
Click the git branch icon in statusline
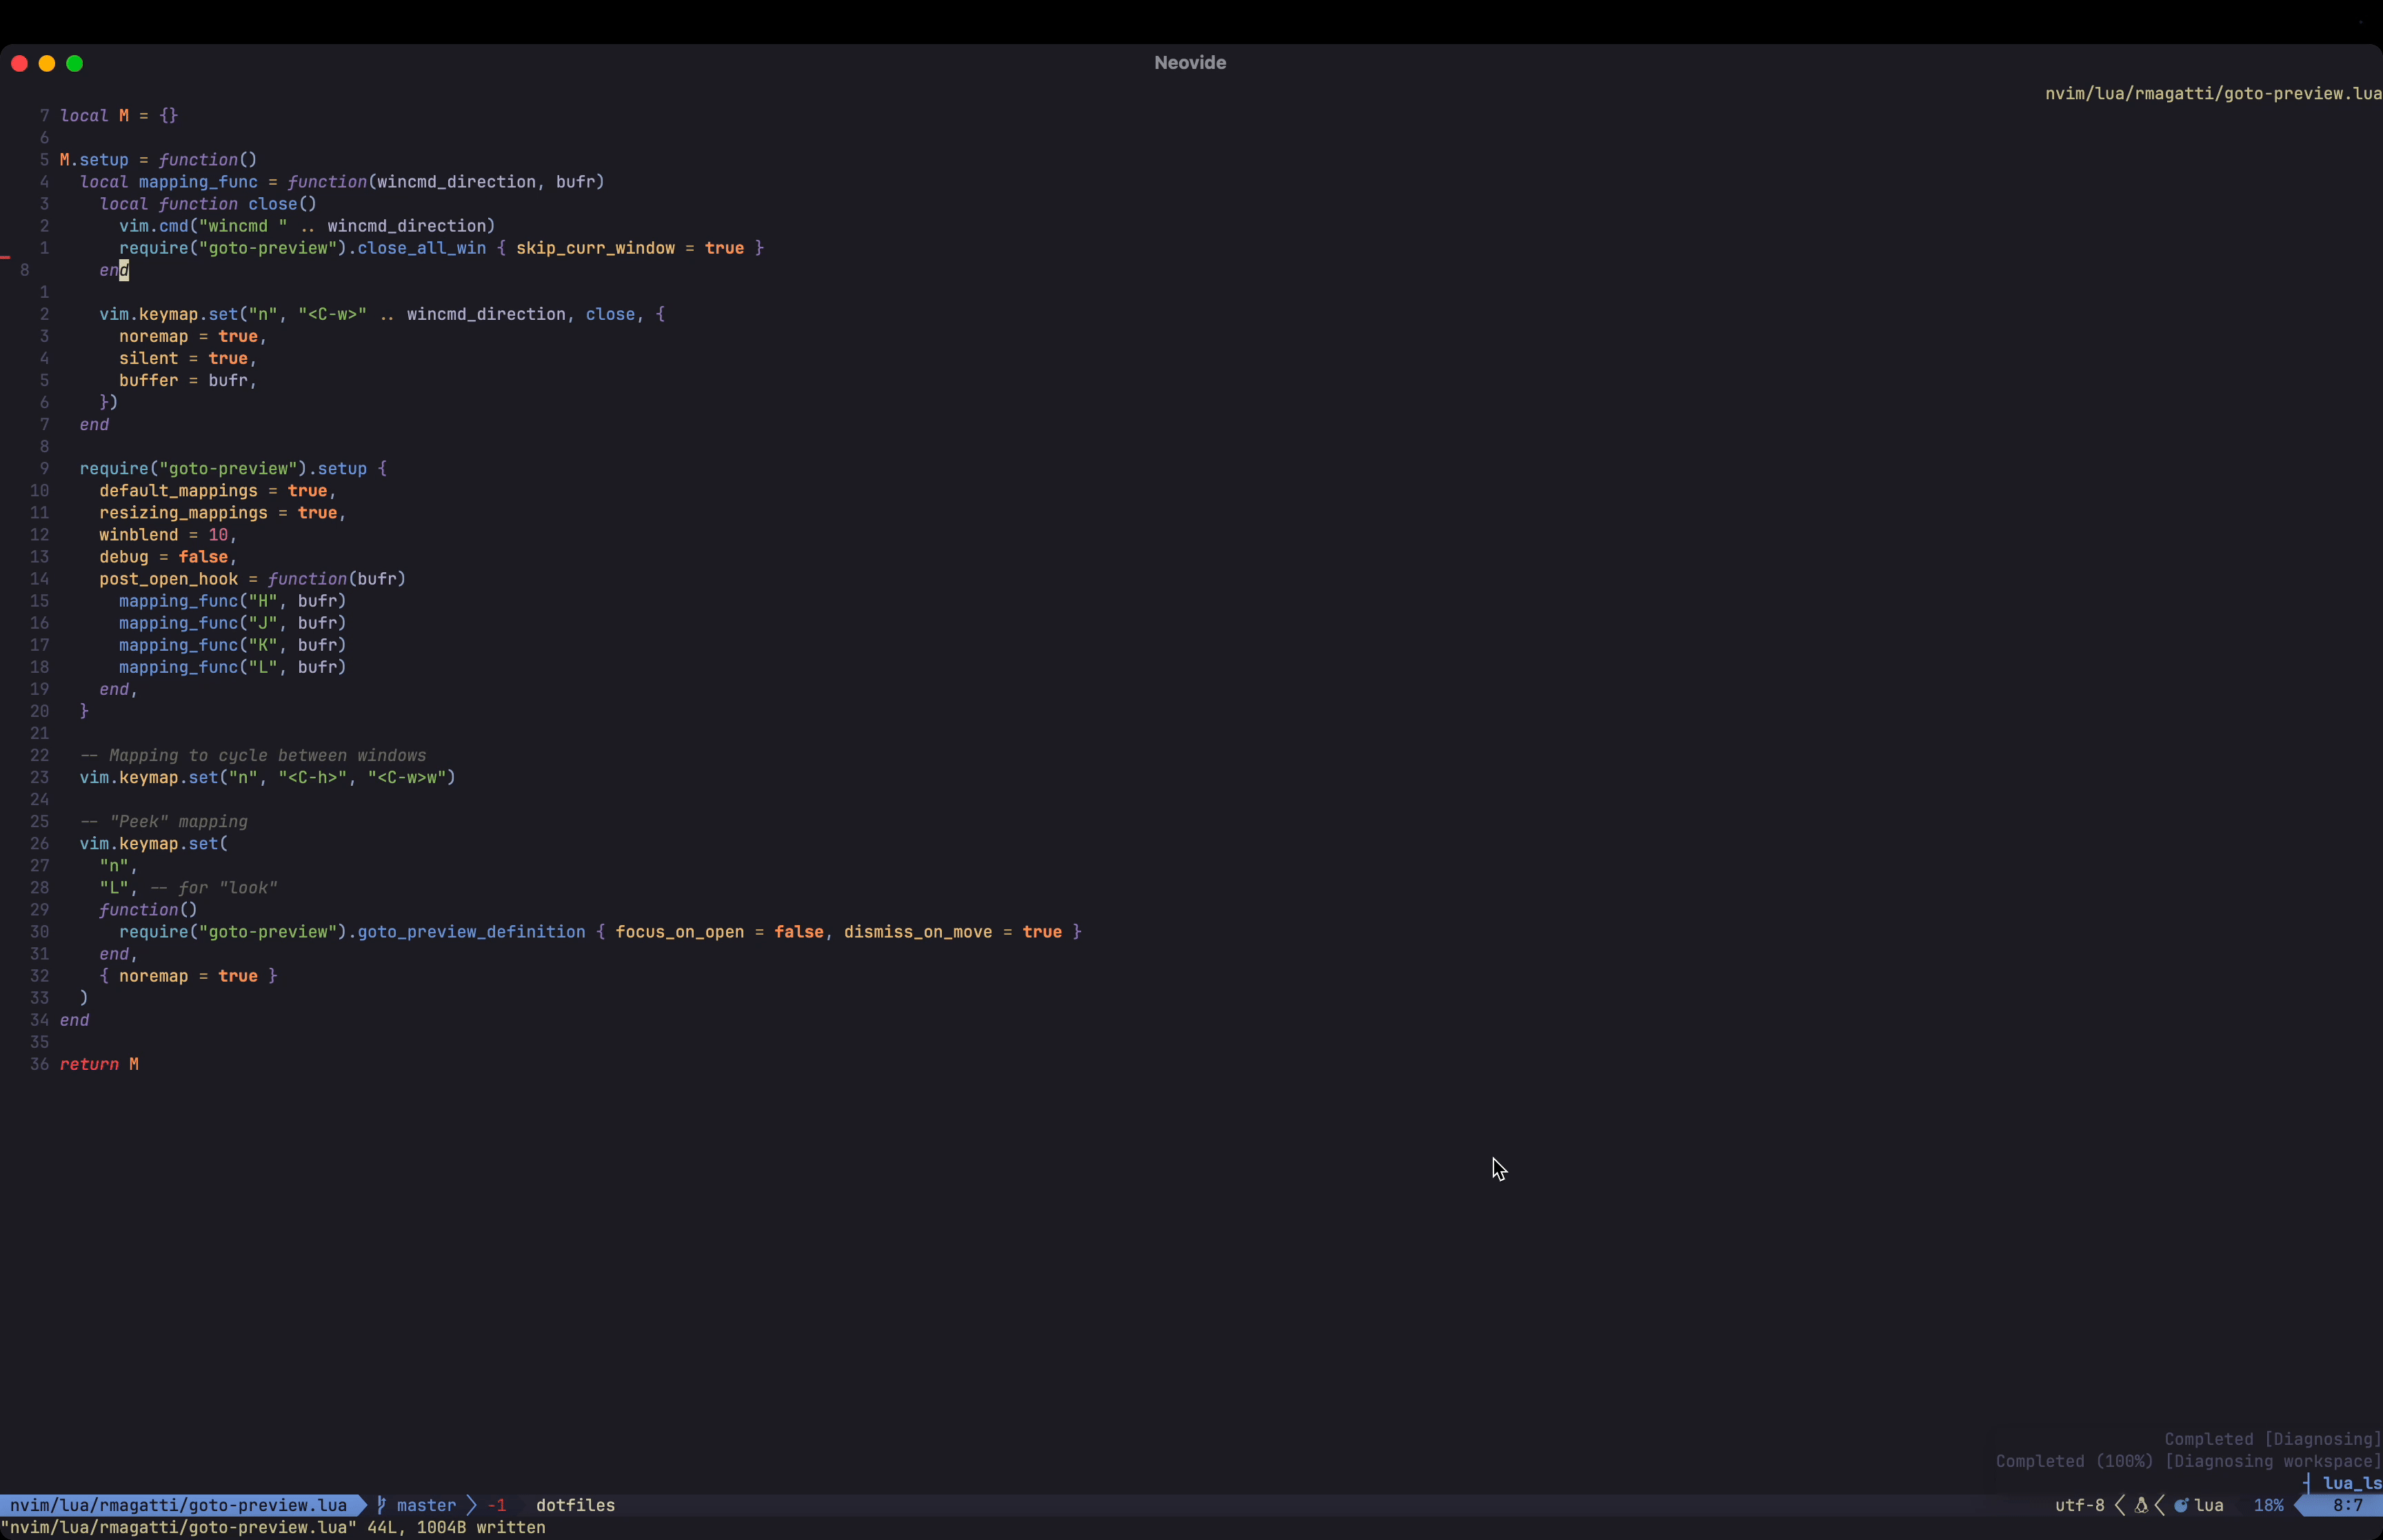[x=381, y=1505]
